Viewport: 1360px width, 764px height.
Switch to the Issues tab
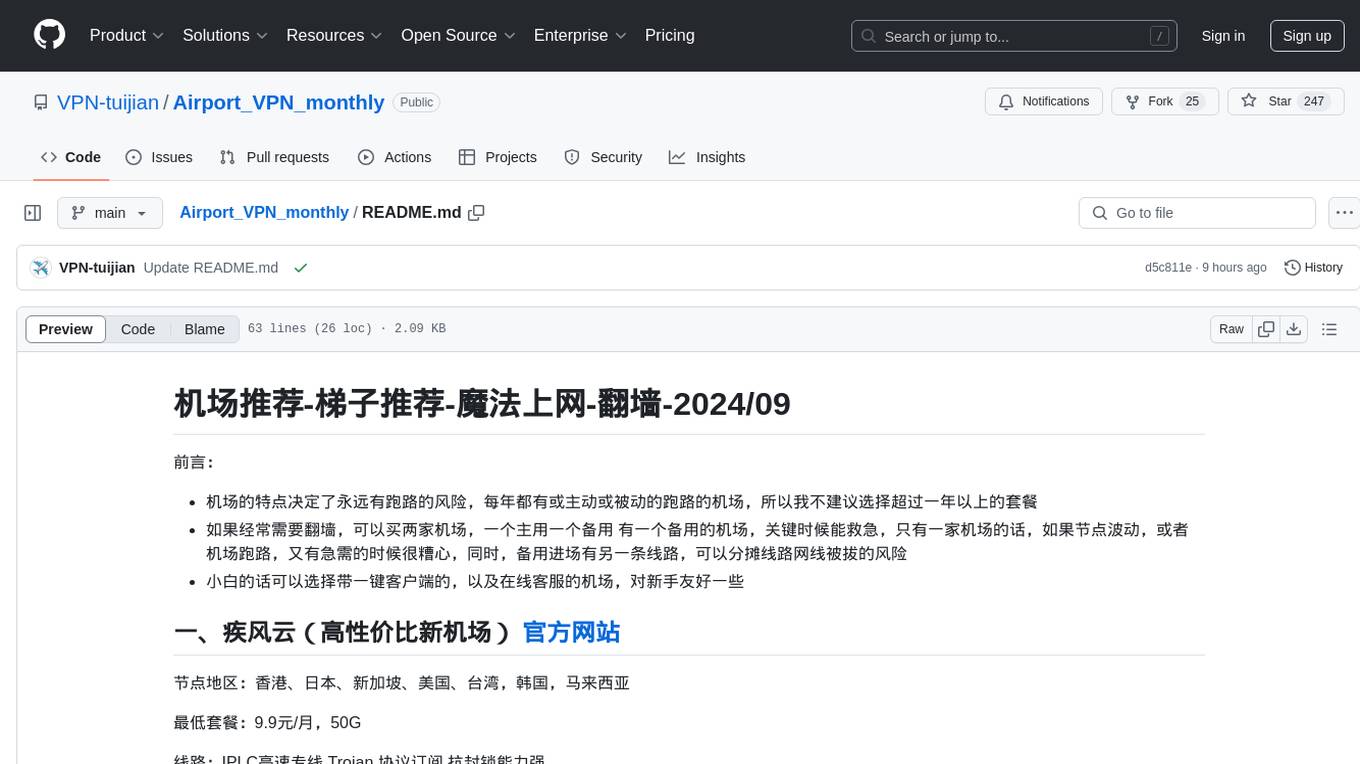[159, 157]
